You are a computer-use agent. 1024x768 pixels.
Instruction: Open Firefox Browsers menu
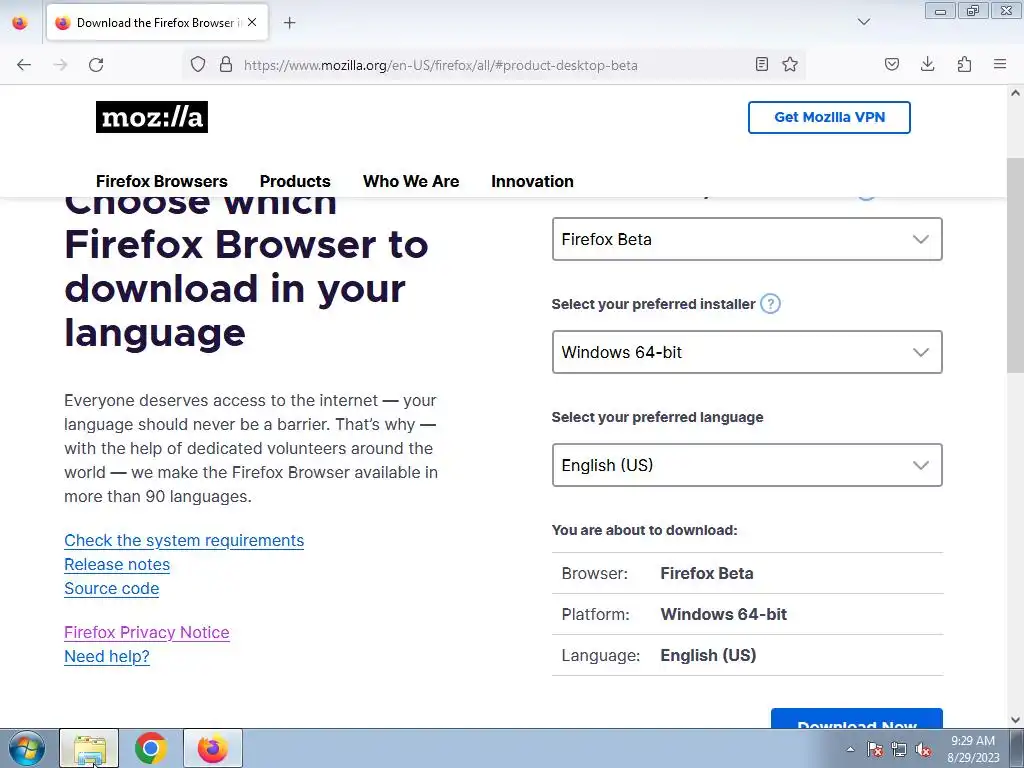[161, 181]
